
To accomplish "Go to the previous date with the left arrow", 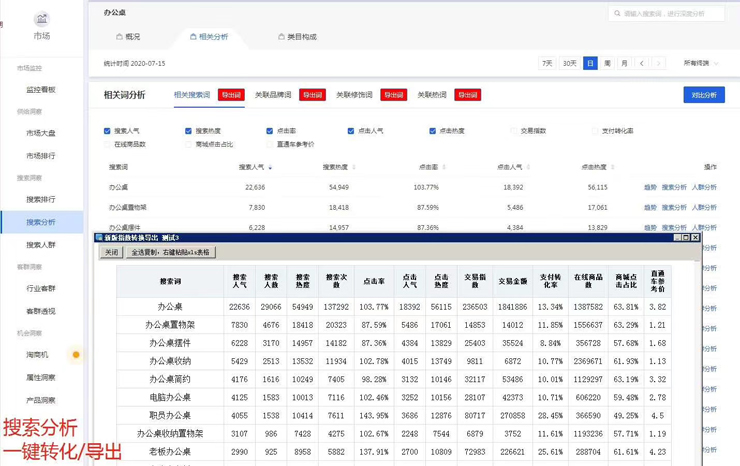I will pos(641,63).
